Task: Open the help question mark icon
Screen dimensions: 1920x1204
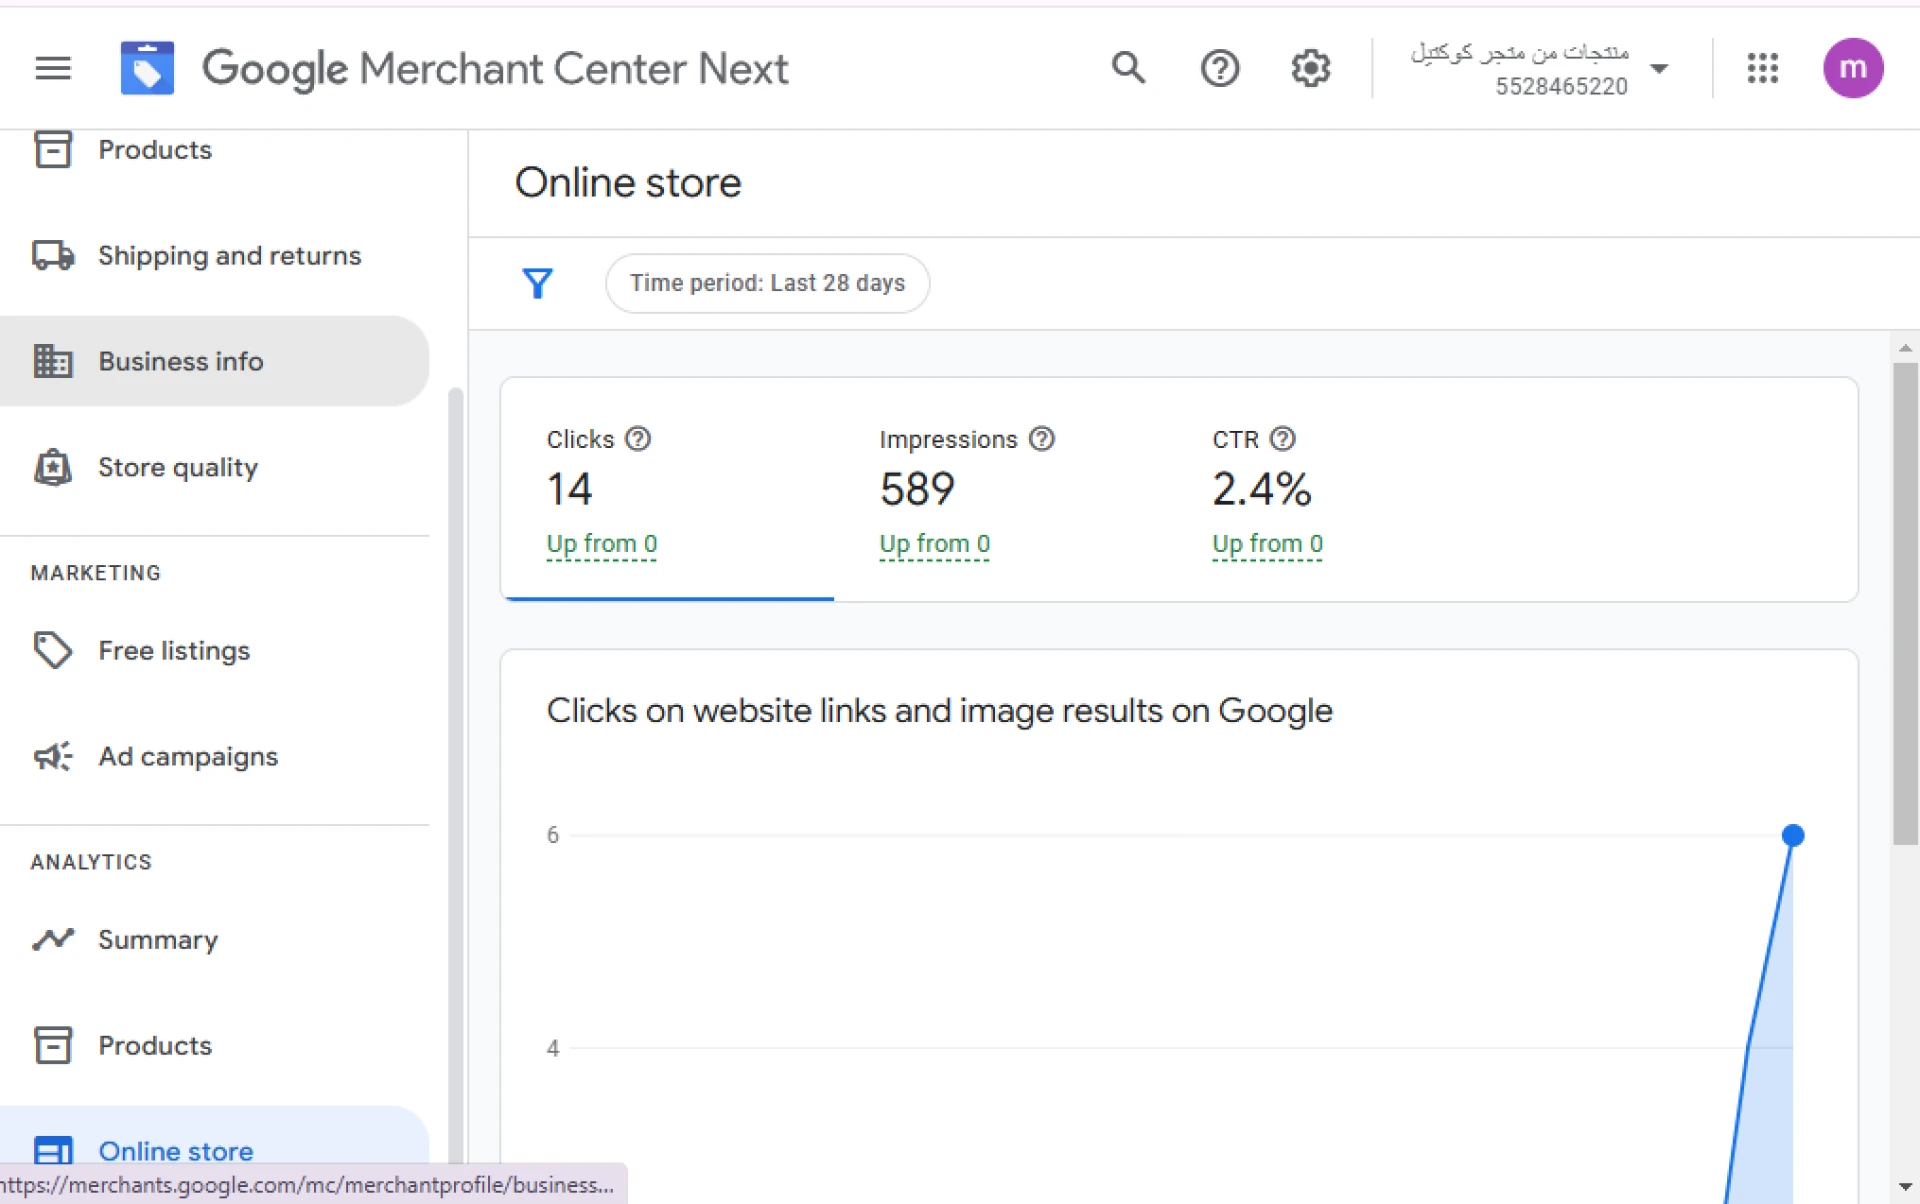Action: pyautogui.click(x=1219, y=68)
